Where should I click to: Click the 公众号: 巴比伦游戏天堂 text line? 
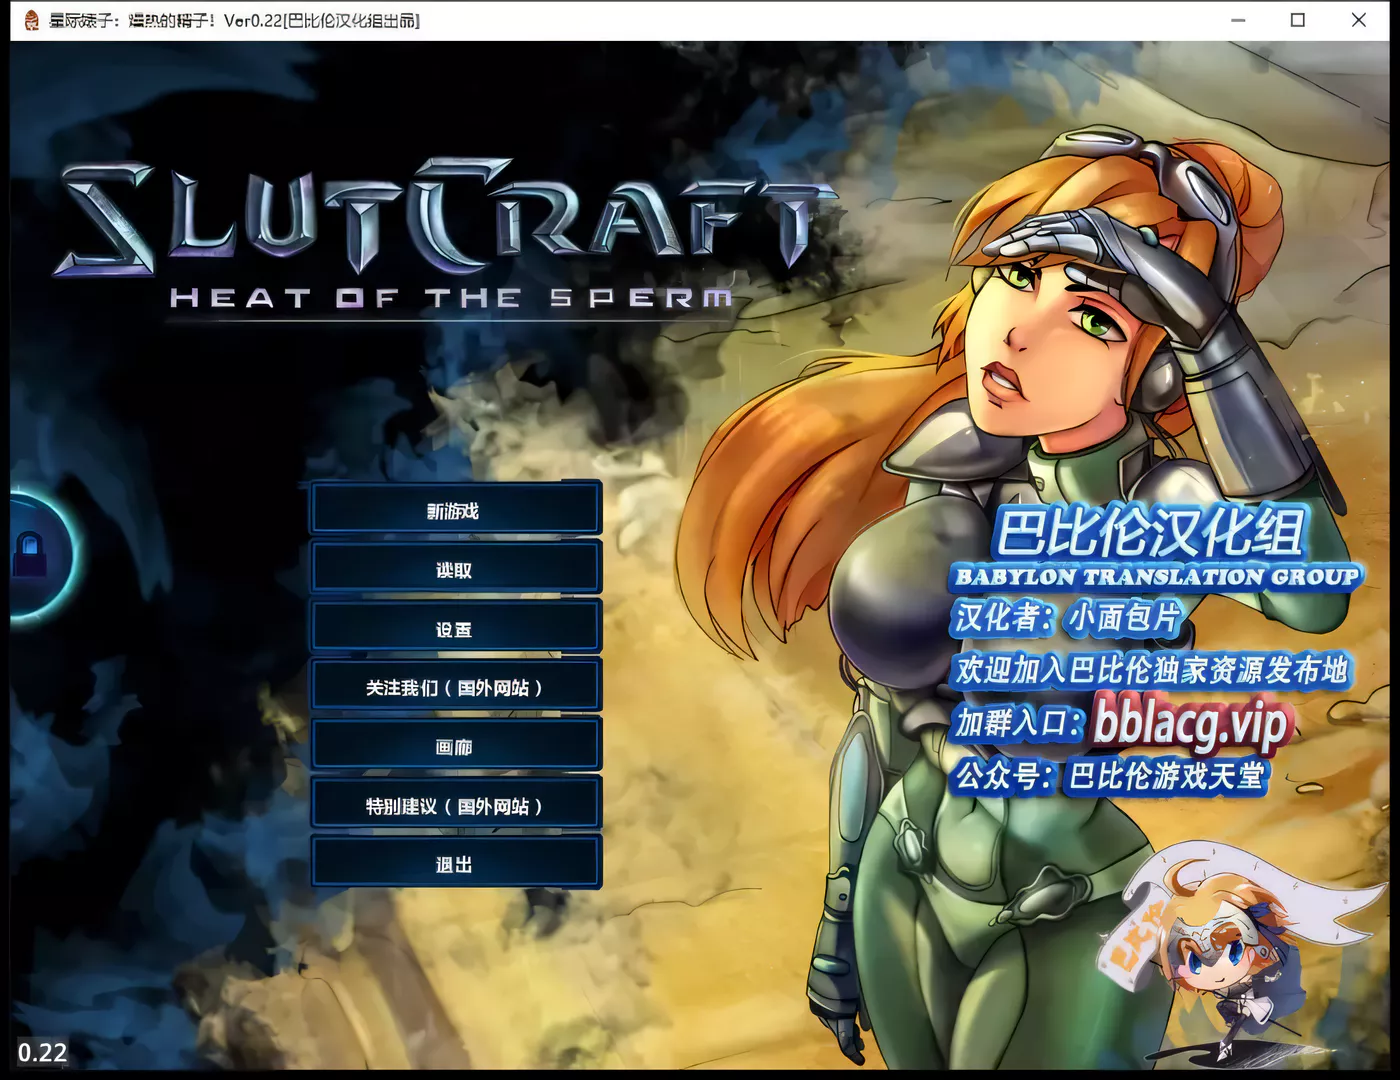(1110, 776)
